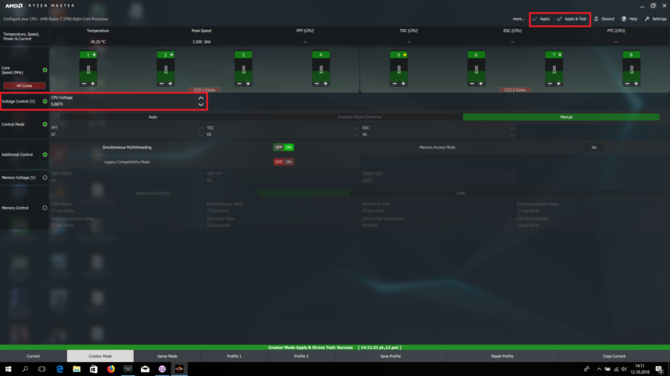Select the Creator Mode tab
Image resolution: width=670 pixels, height=376 pixels.
100,356
